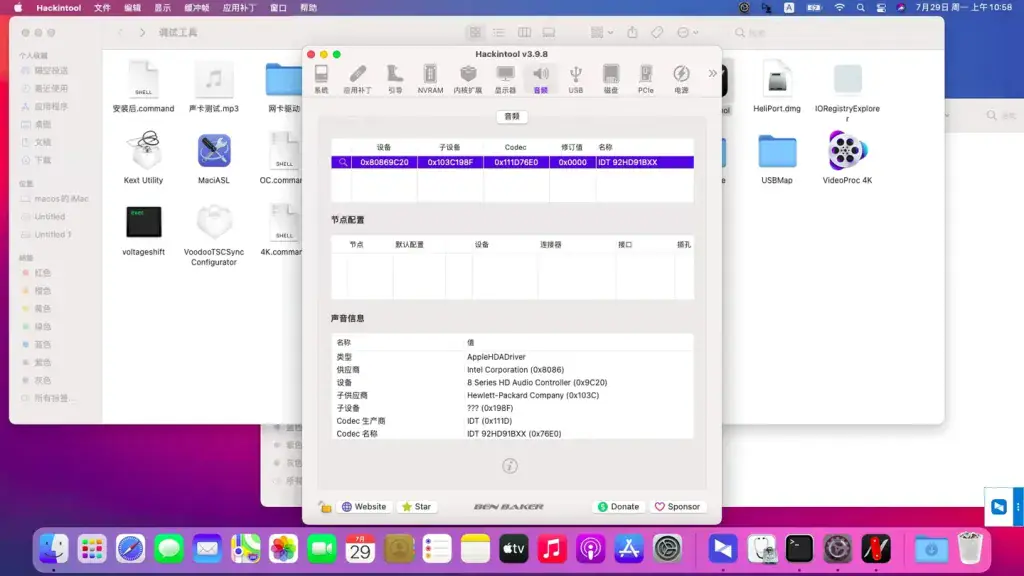Open the Displays section icon in Hackintool
The width and height of the screenshot is (1024, 576).
point(505,80)
